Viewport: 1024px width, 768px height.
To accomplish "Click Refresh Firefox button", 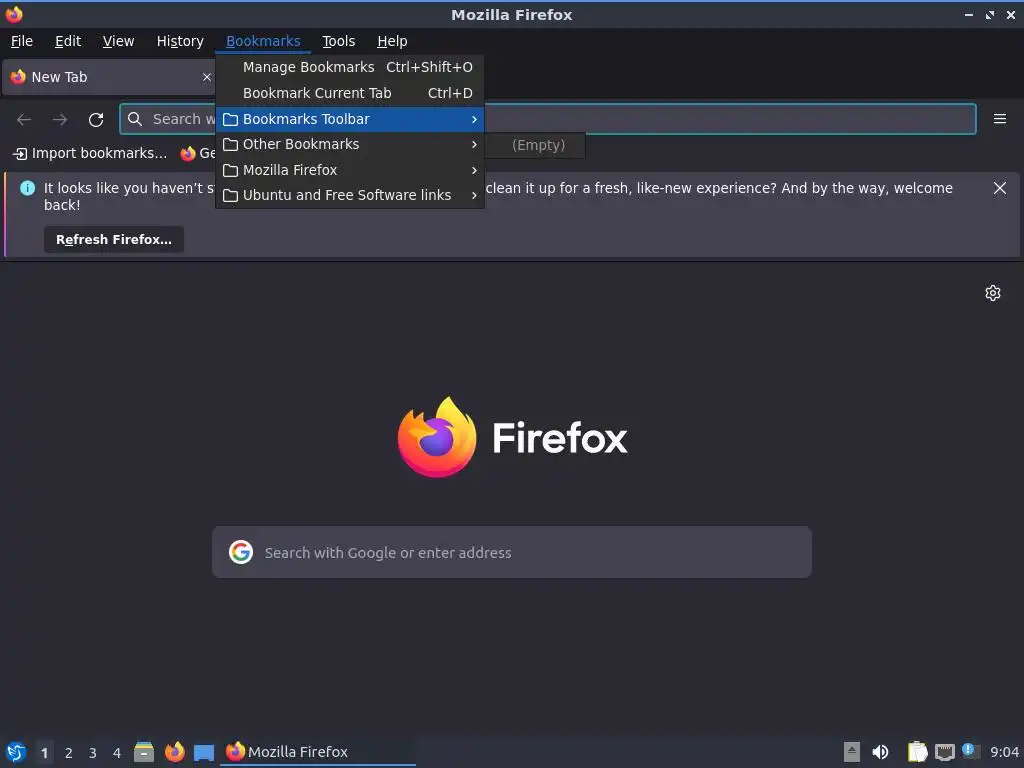I will click(114, 240).
